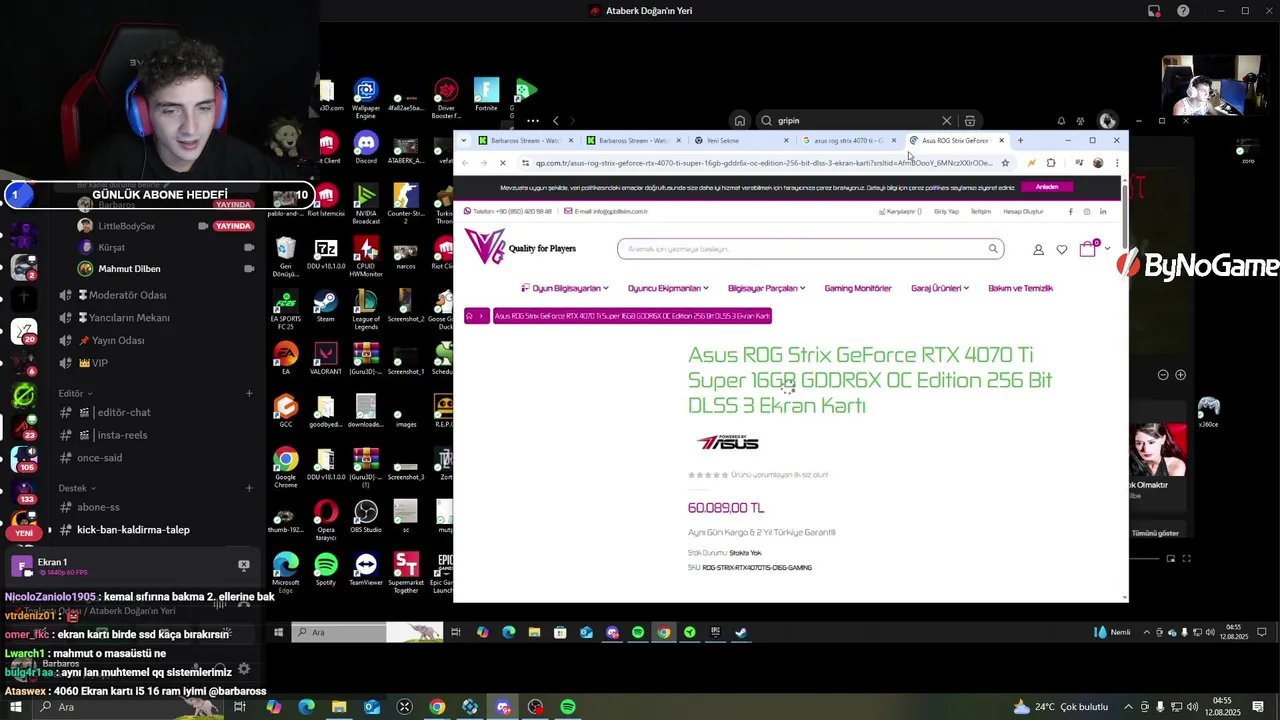1280x720 pixels.
Task: Expand Garaj Ürünleri menu
Action: pyautogui.click(x=940, y=288)
